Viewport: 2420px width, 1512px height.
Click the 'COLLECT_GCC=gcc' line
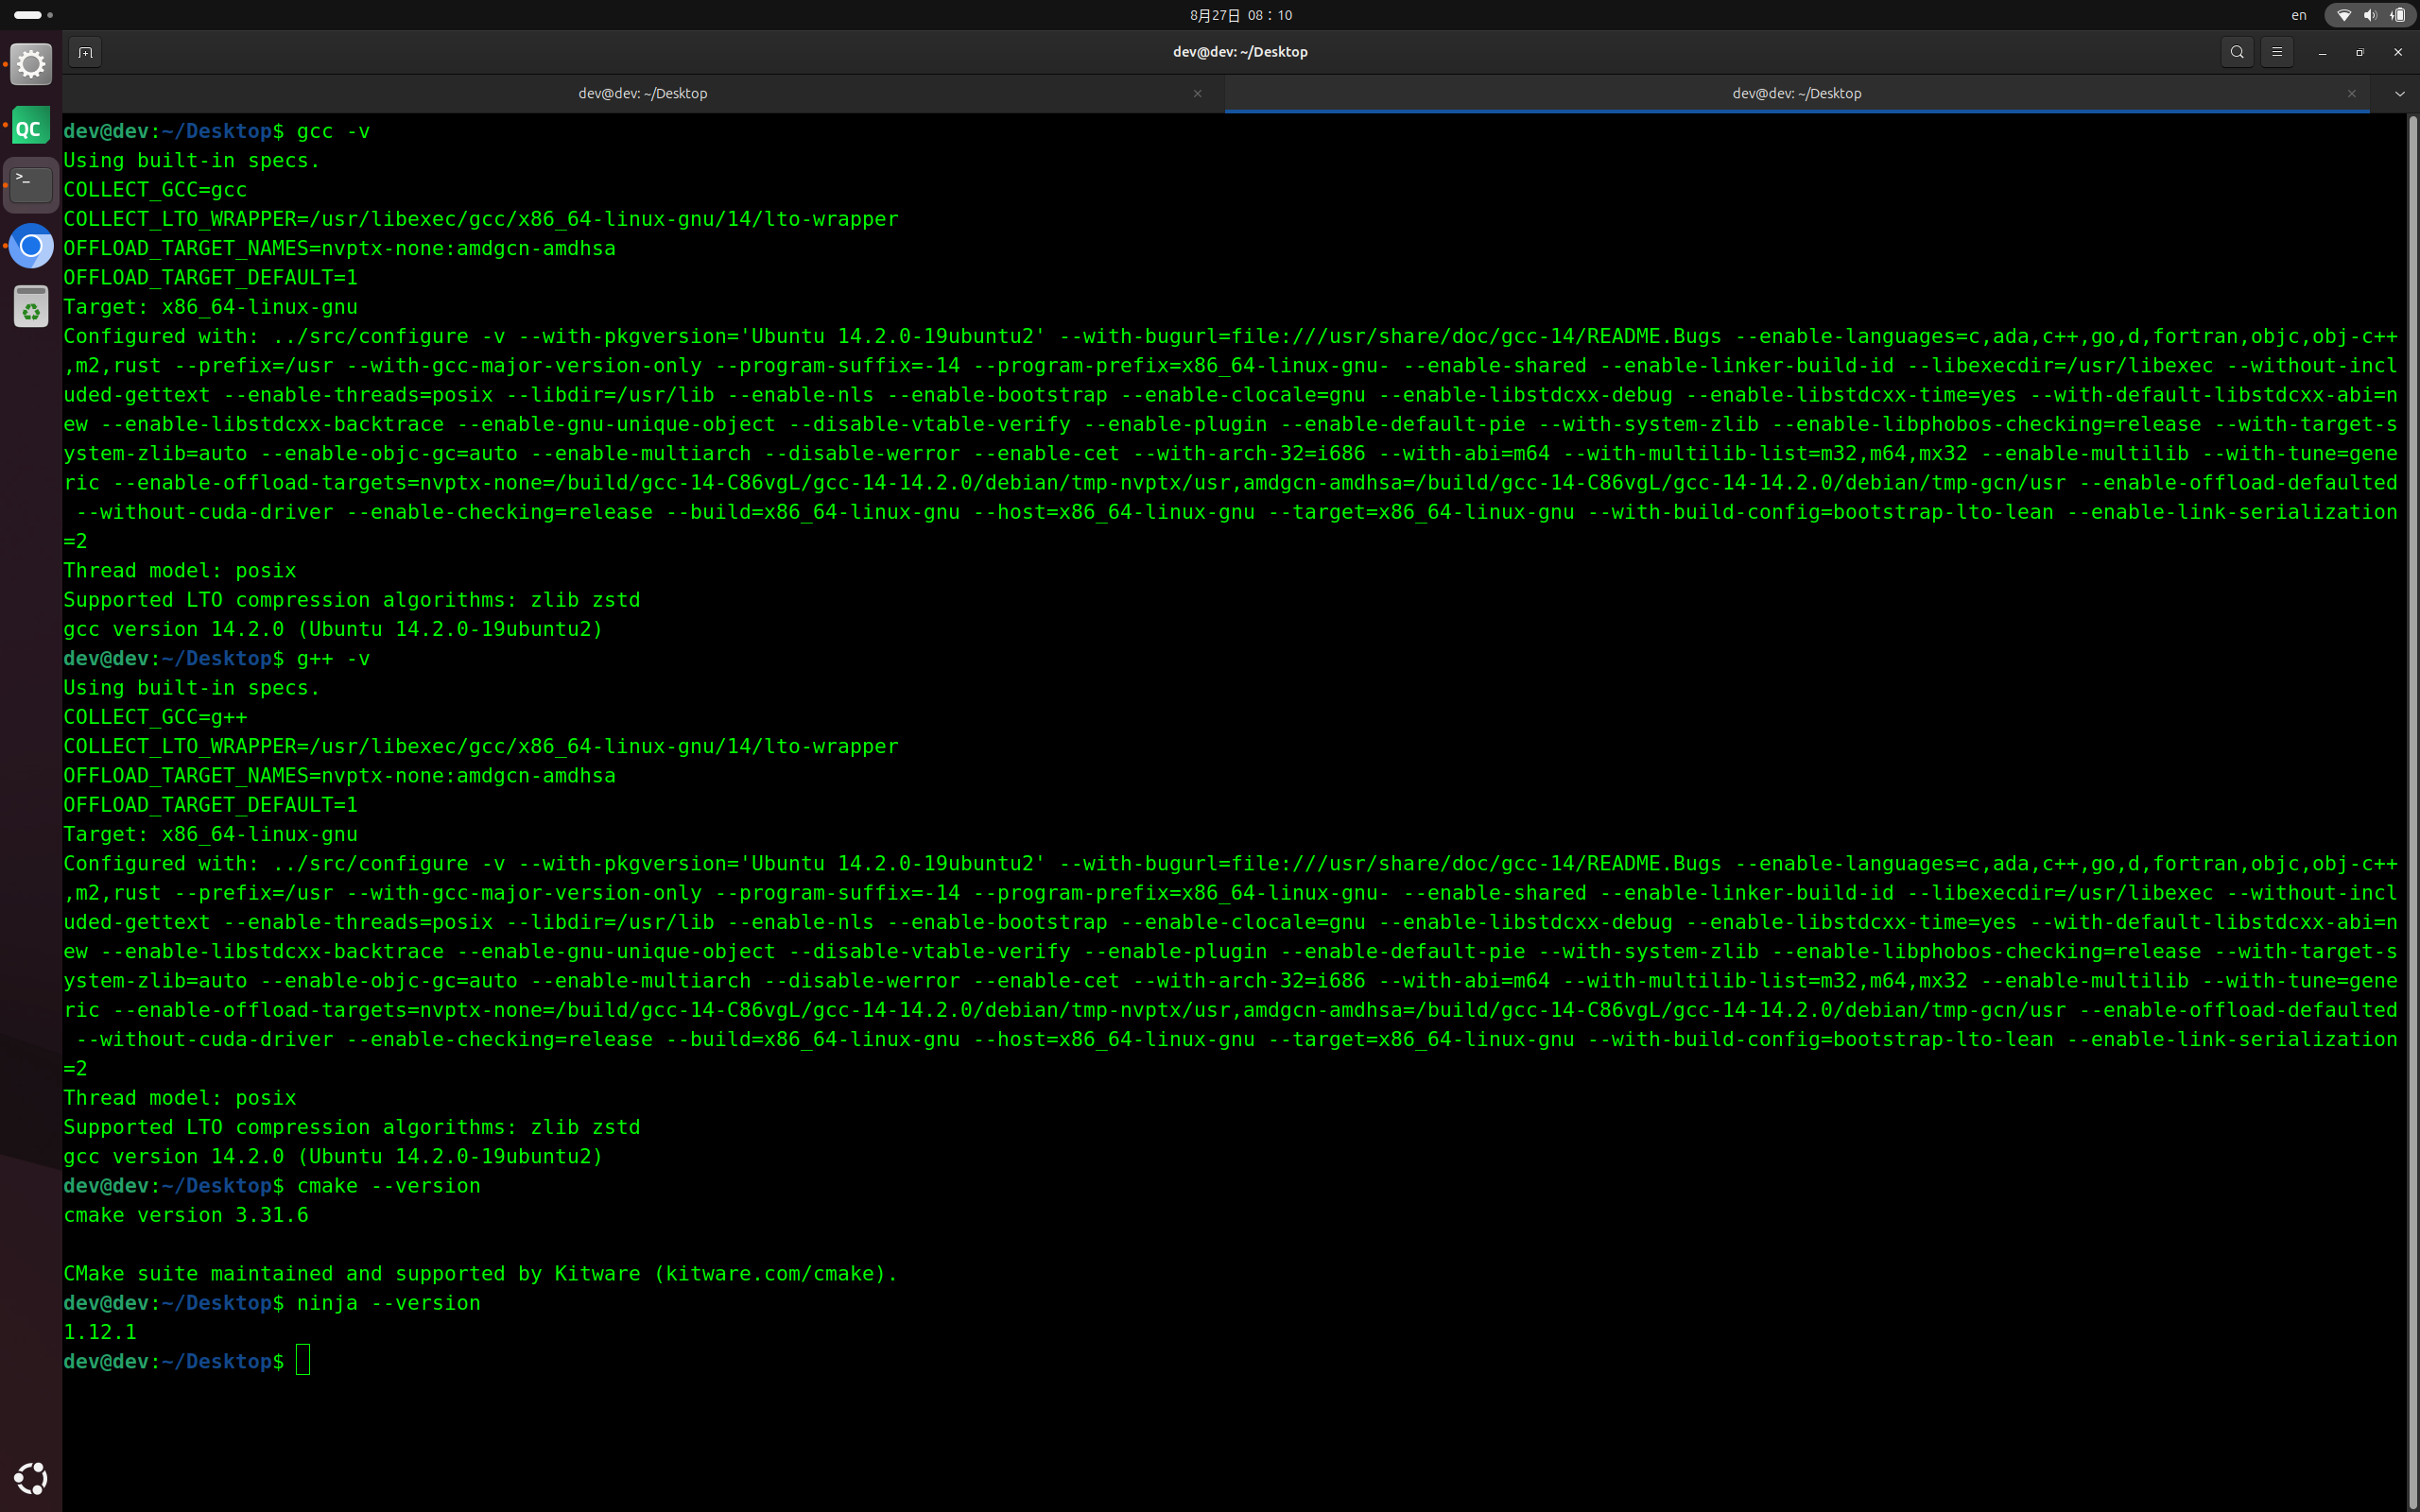click(x=155, y=190)
